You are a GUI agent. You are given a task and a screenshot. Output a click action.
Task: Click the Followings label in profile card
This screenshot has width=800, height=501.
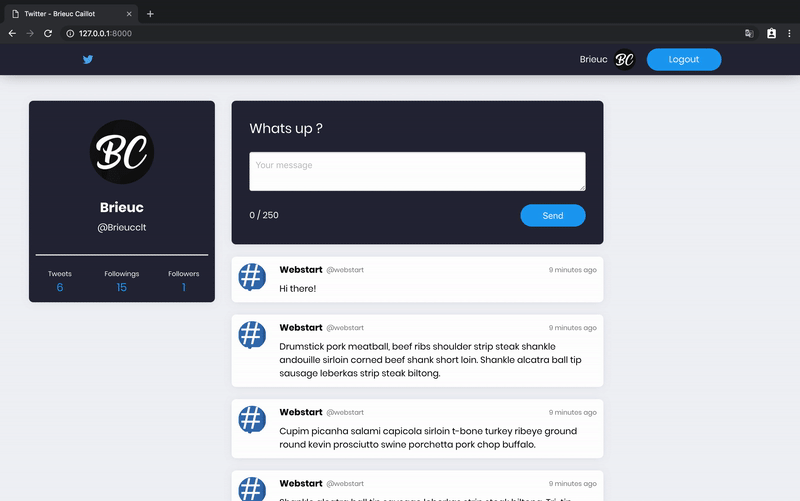(121, 274)
